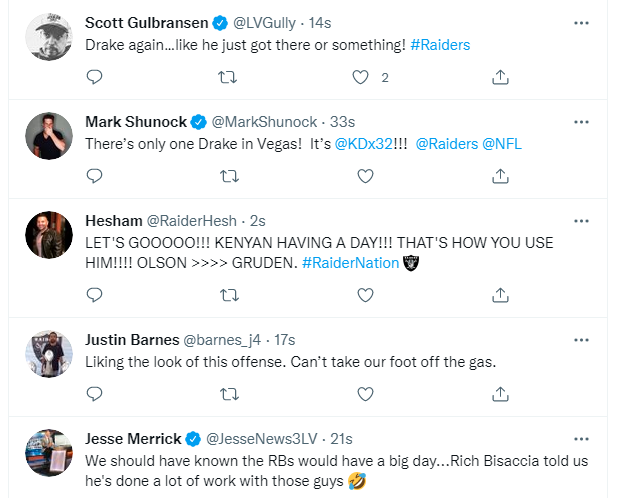Retweet Mark Shunock's Drake tweet
The image size is (617, 498).
pyautogui.click(x=229, y=176)
